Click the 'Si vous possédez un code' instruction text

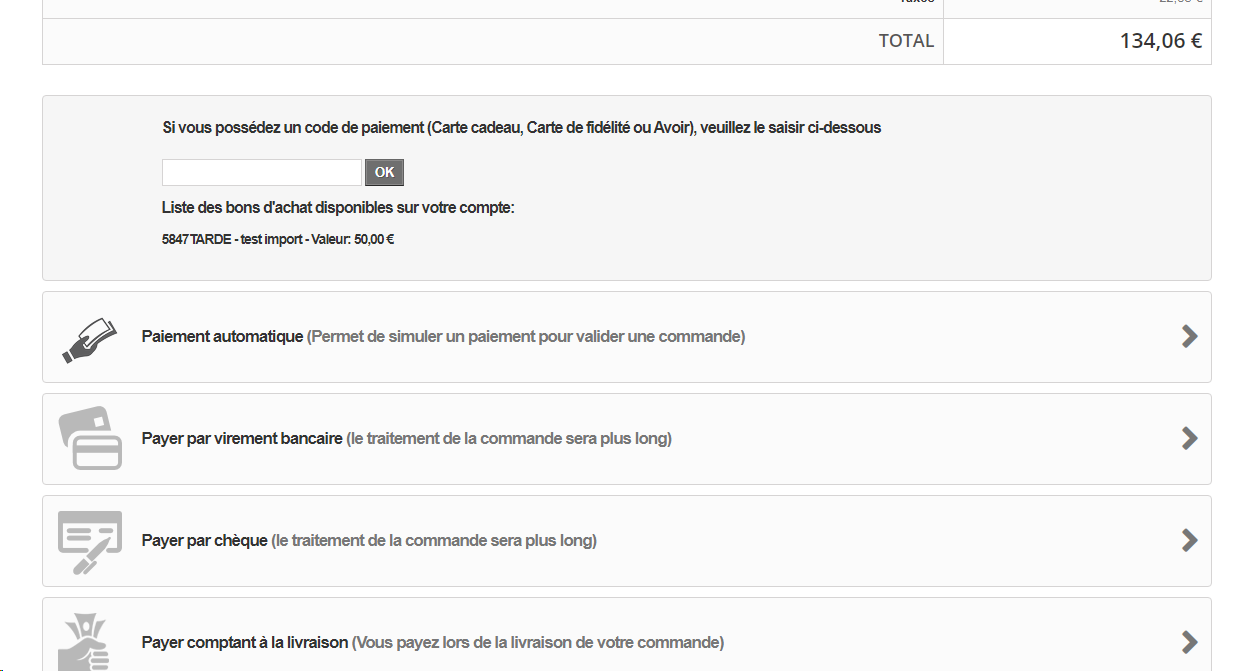pyautogui.click(x=522, y=128)
